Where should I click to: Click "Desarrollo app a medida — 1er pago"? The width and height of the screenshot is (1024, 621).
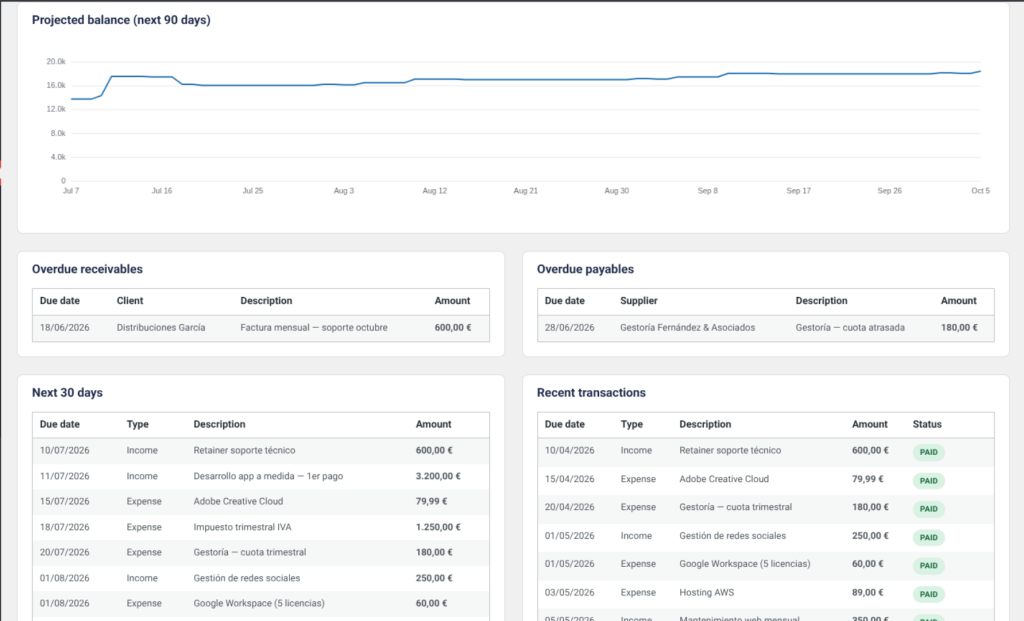pos(268,476)
